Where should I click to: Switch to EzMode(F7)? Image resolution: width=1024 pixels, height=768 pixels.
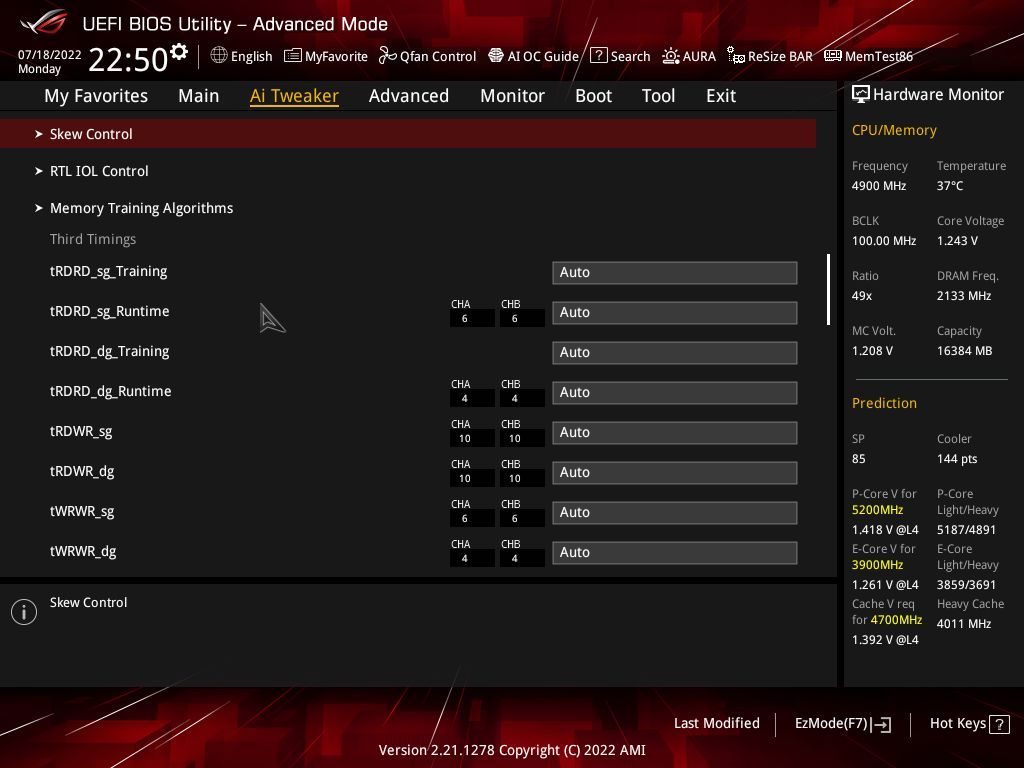[x=842, y=724]
